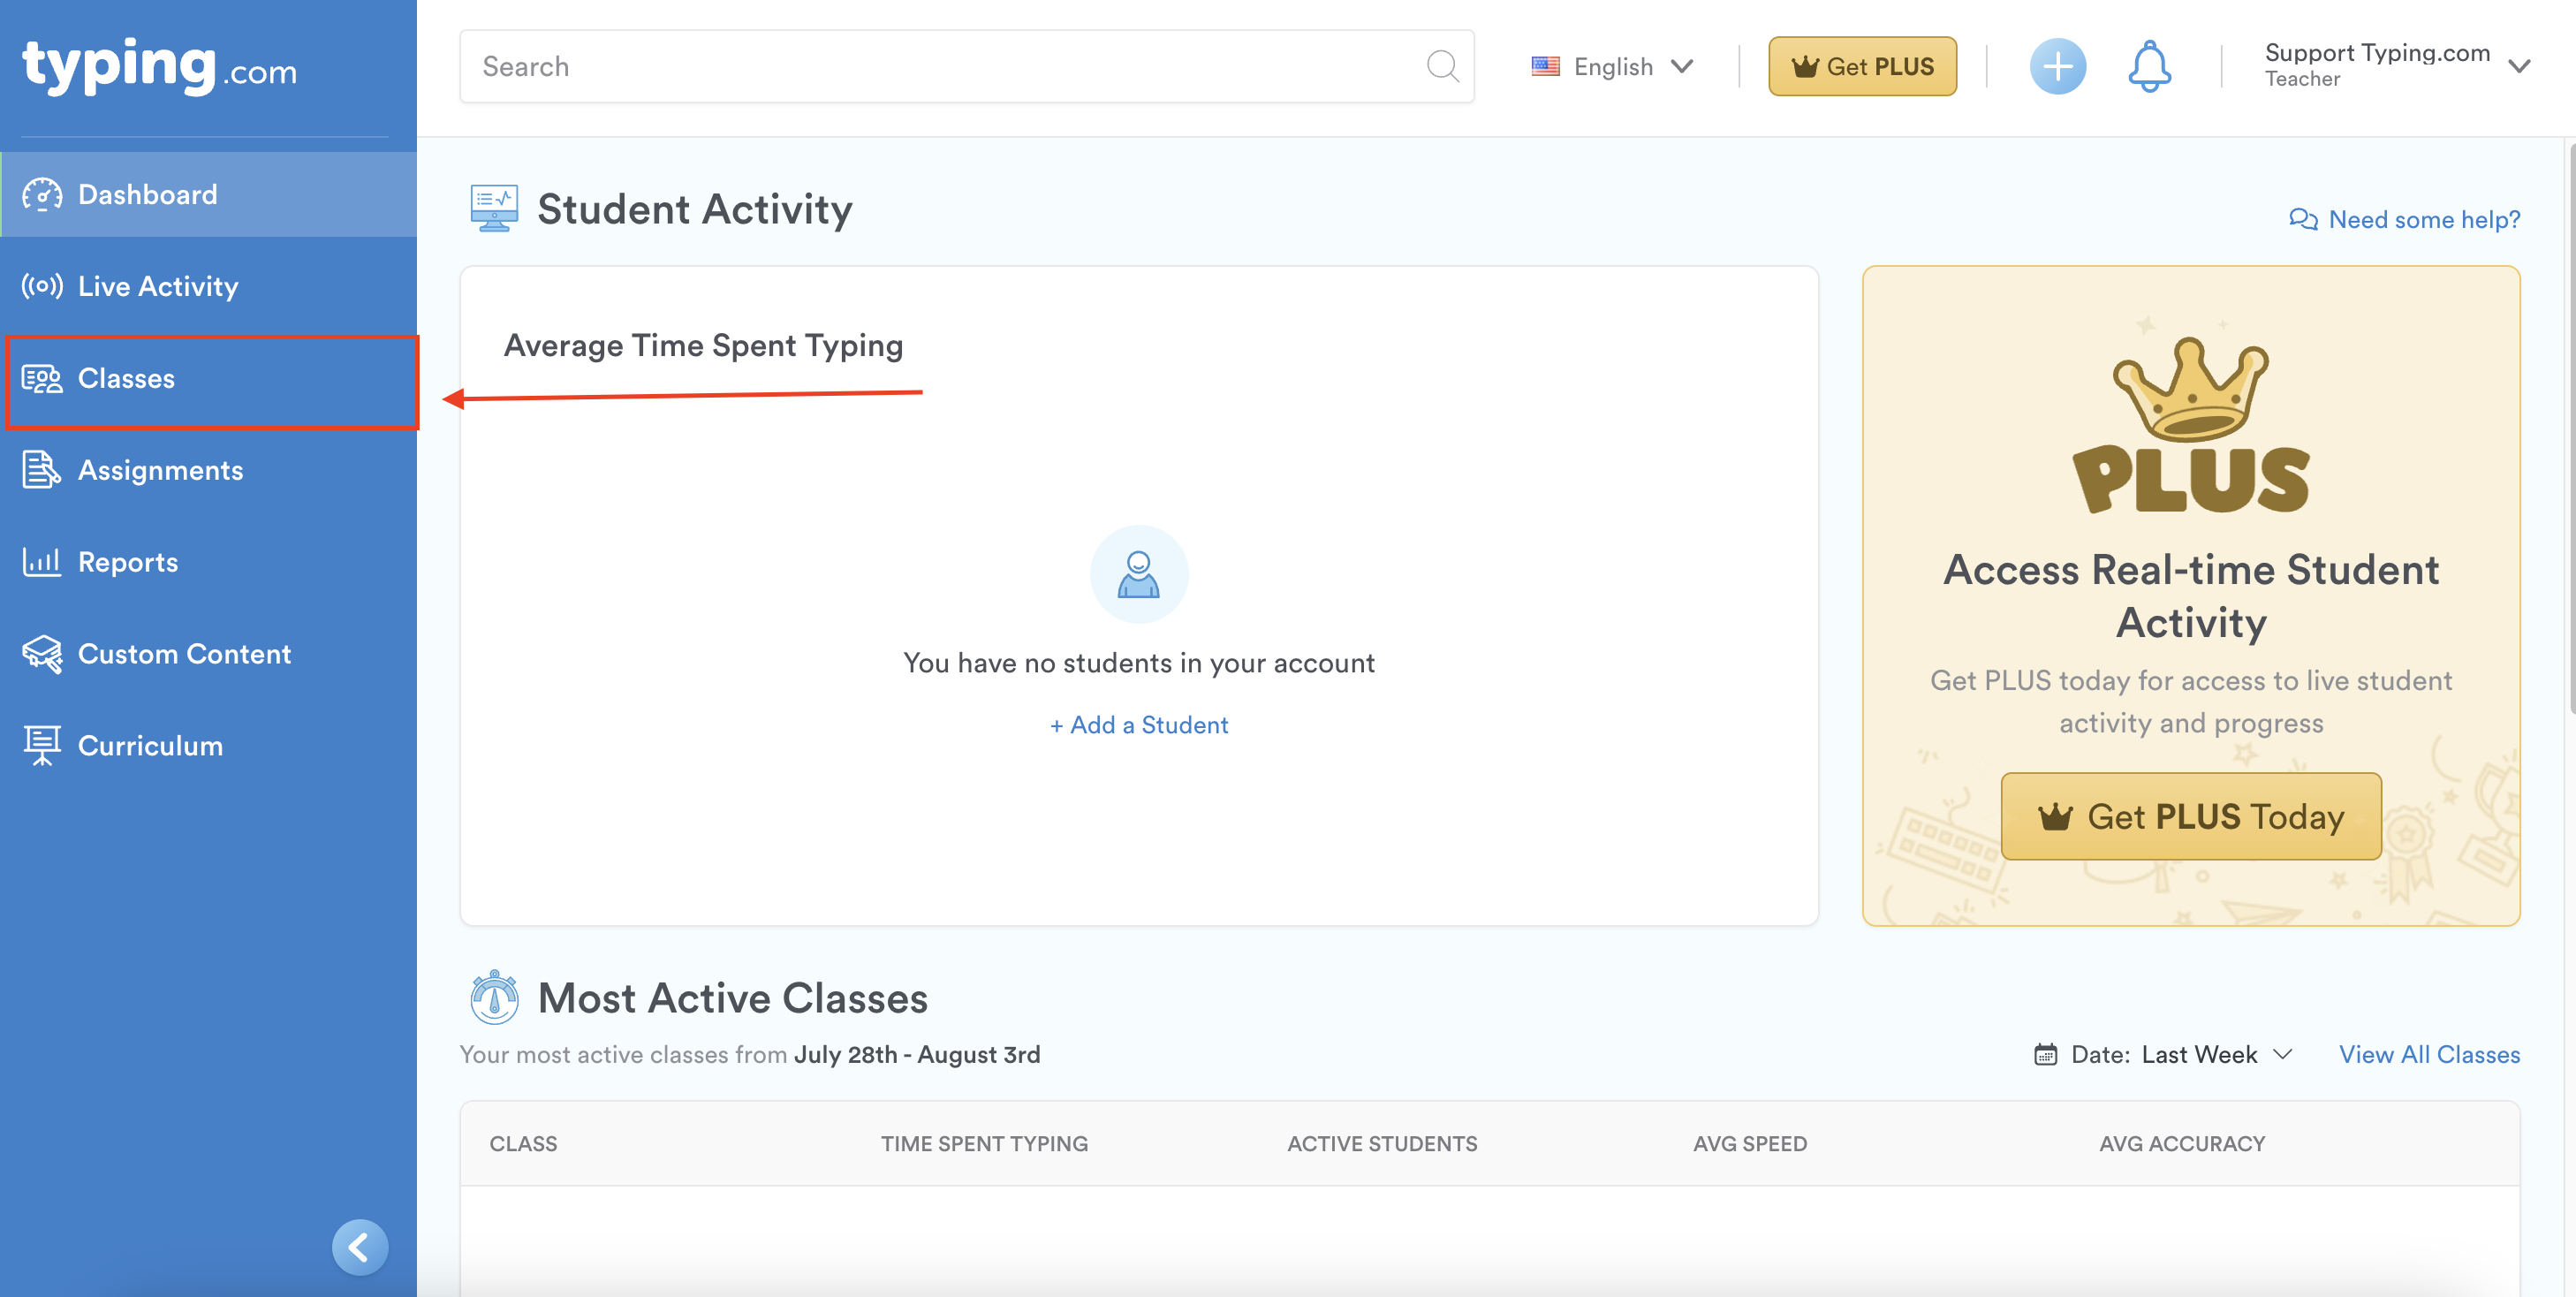Click the notification bell icon
Image resolution: width=2576 pixels, height=1297 pixels.
pyautogui.click(x=2148, y=67)
